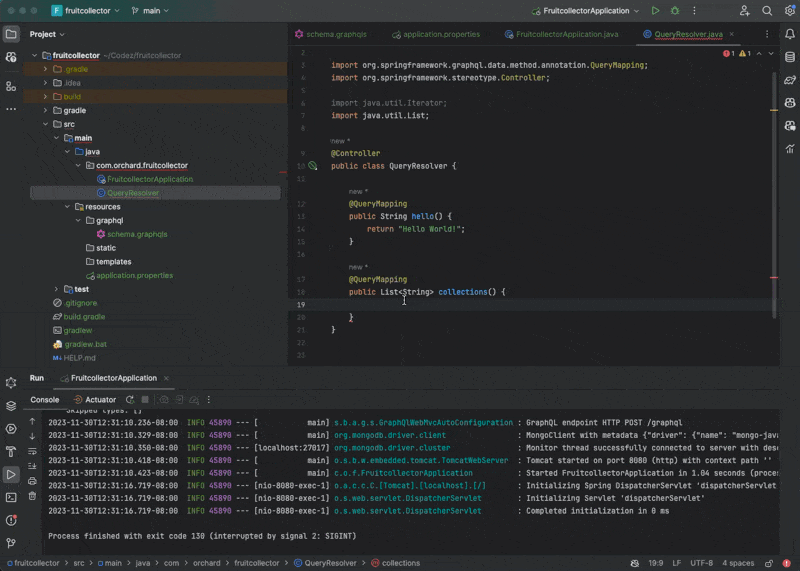Open the Code With Me user icon
Image resolution: width=800 pixels, height=571 pixels.
(744, 11)
